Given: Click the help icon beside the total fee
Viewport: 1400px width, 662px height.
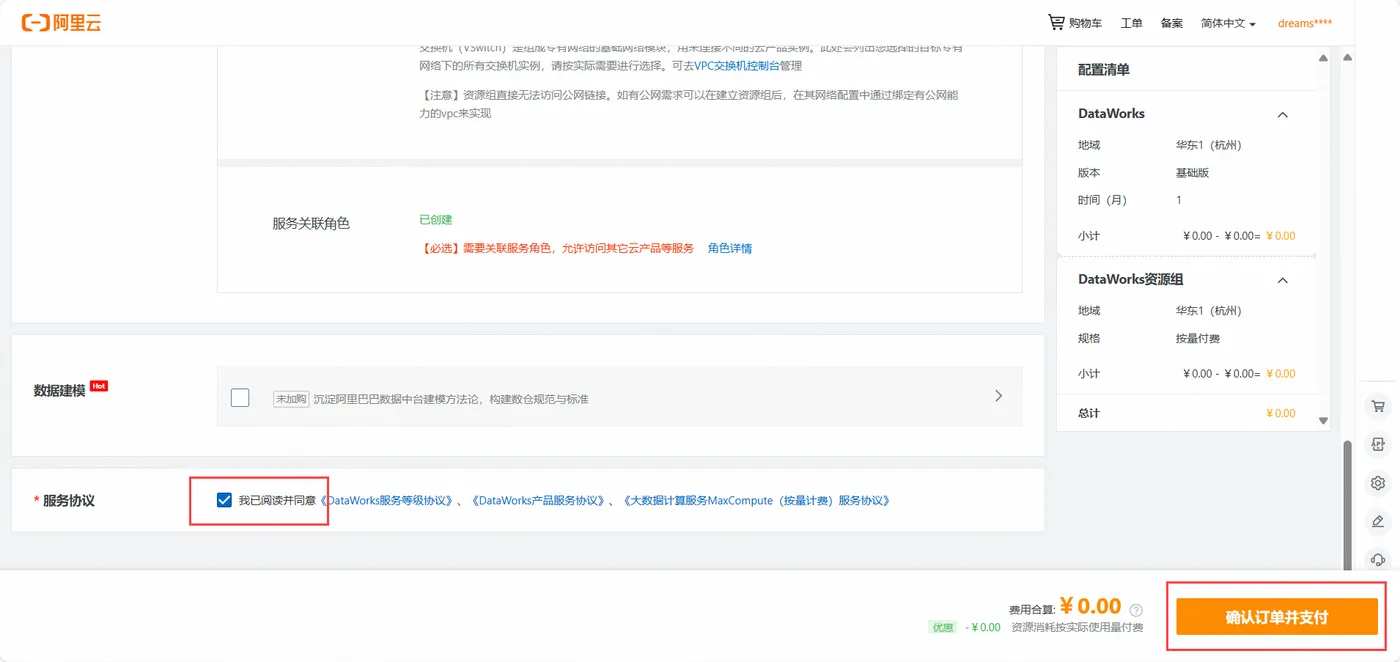Looking at the screenshot, I should click(x=1136, y=610).
